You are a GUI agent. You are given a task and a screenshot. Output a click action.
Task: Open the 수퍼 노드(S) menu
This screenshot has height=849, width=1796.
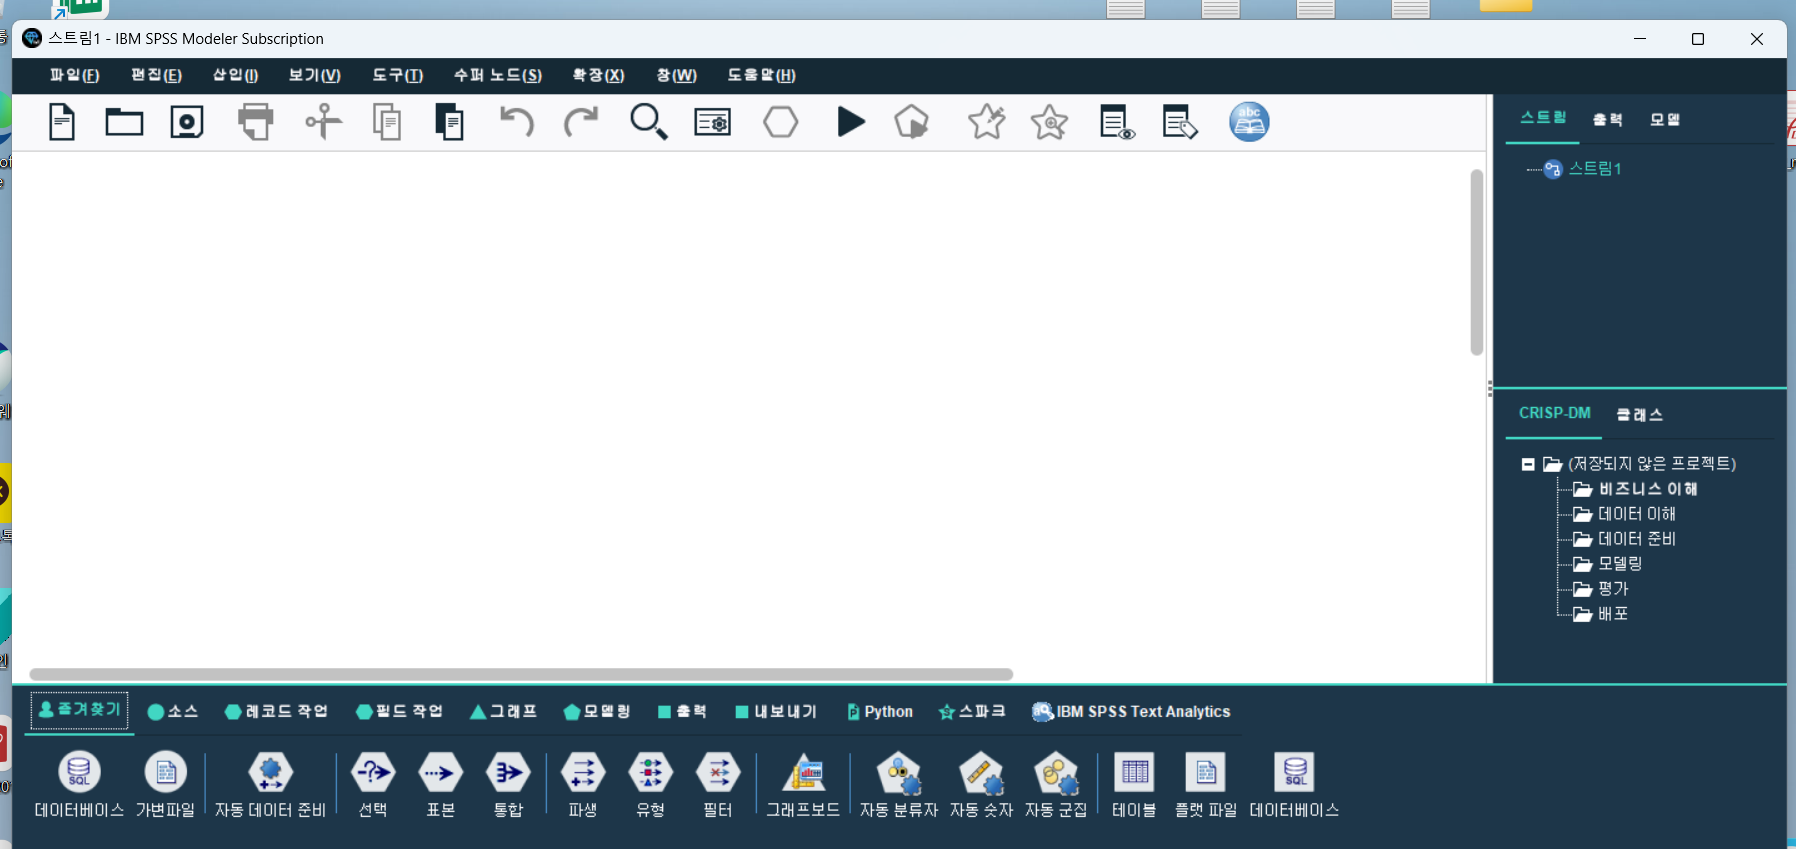tap(498, 75)
